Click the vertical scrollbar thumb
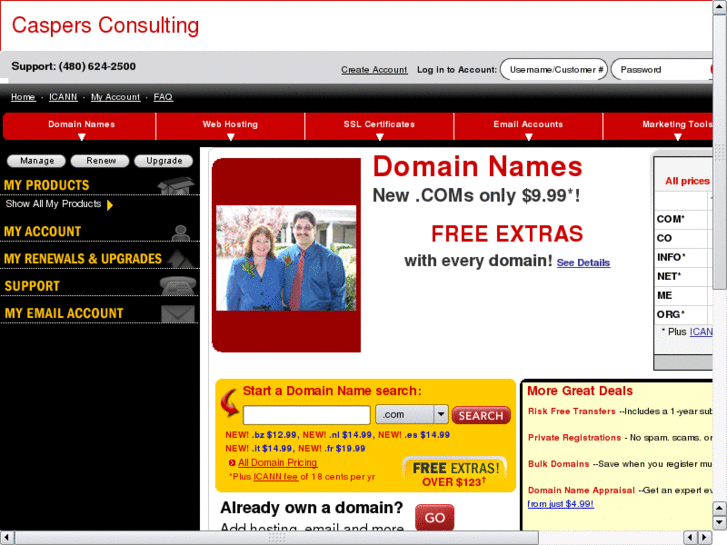The height and width of the screenshot is (545, 727). pos(719,151)
